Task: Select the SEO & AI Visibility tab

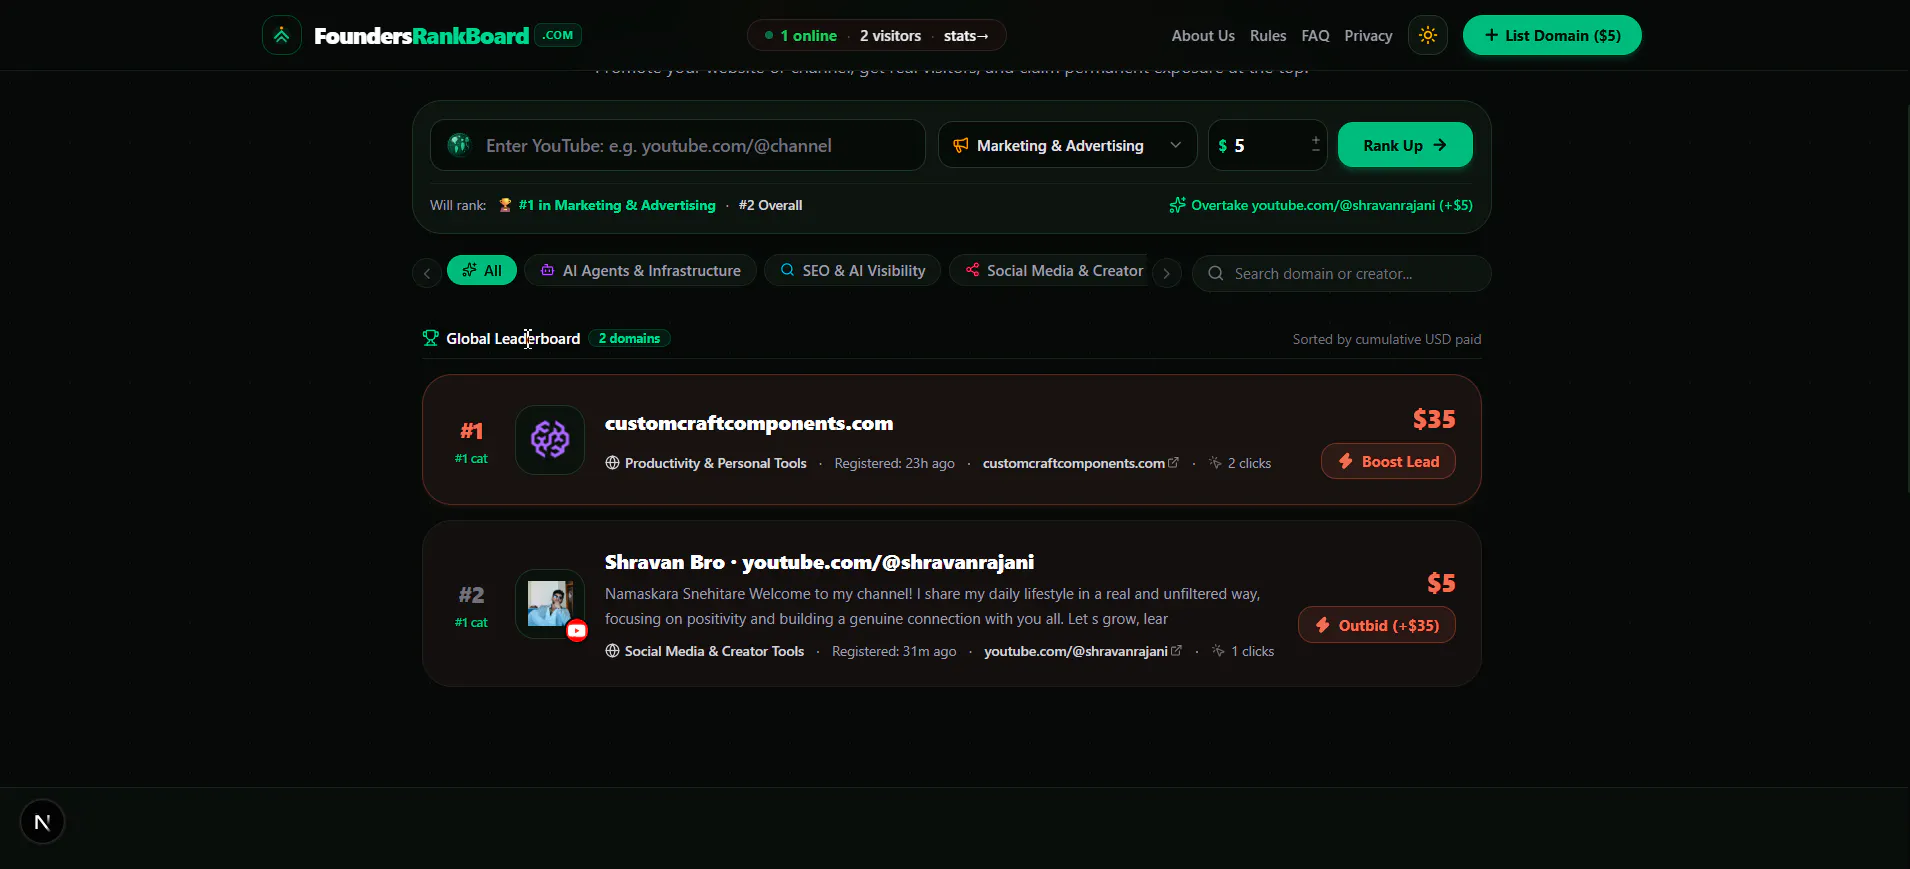Action: coord(852,270)
